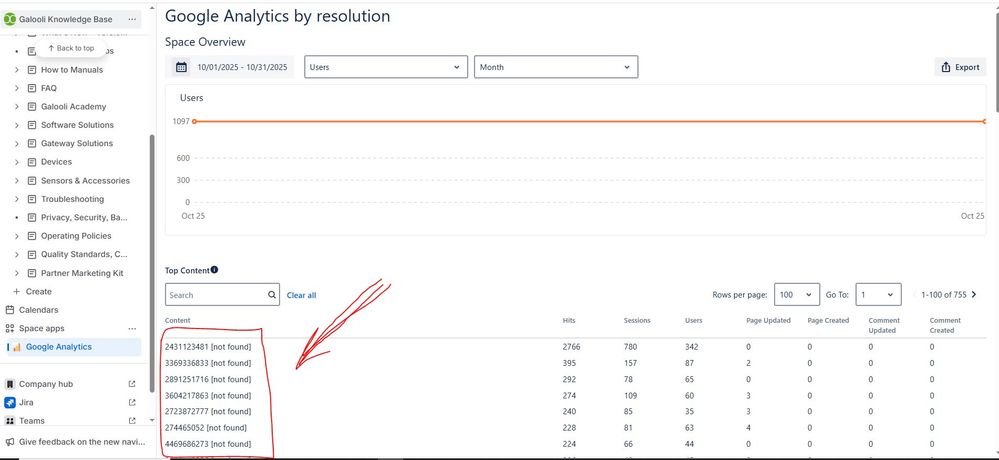Image resolution: width=999 pixels, height=460 pixels.
Task: Open the Devices page
Action: (x=57, y=162)
